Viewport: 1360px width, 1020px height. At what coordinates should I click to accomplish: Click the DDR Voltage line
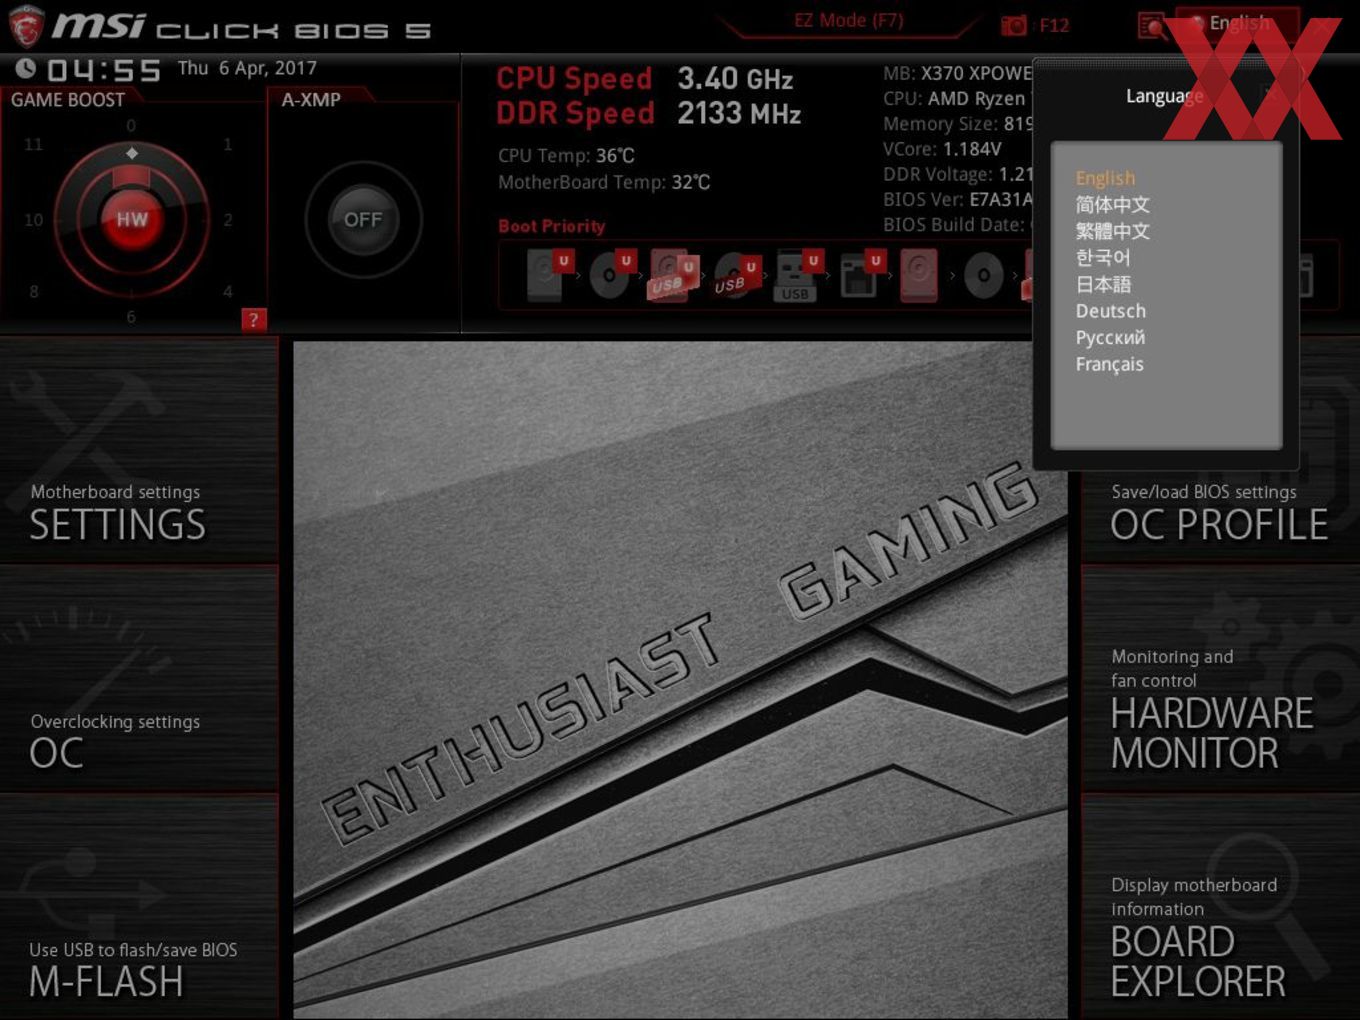957,174
